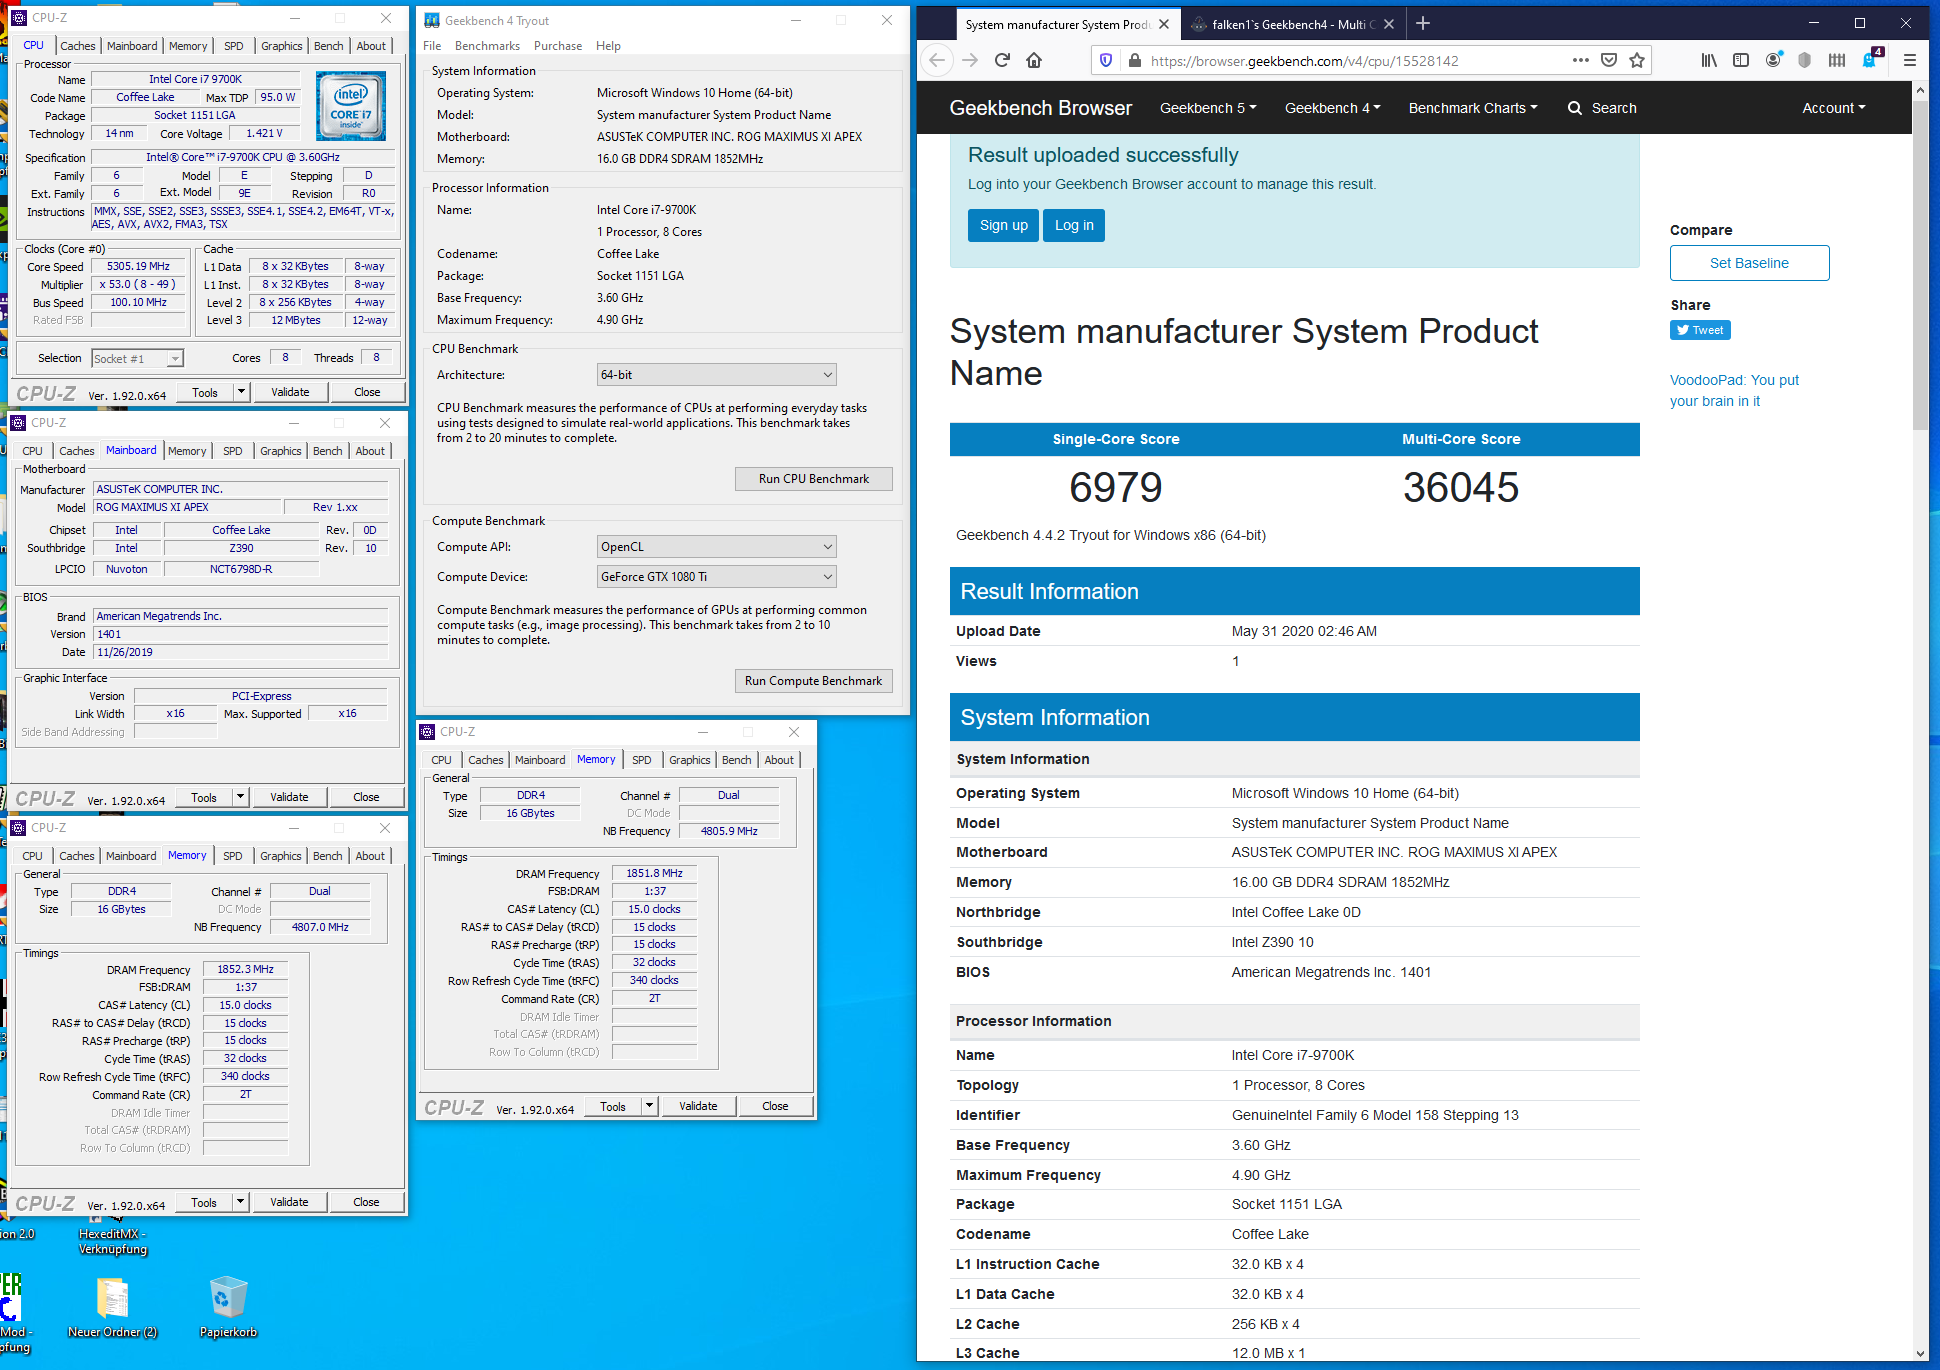Open Compute Device GeForce GTX 1080 Ti dropdown
Image resolution: width=1940 pixels, height=1370 pixels.
716,577
